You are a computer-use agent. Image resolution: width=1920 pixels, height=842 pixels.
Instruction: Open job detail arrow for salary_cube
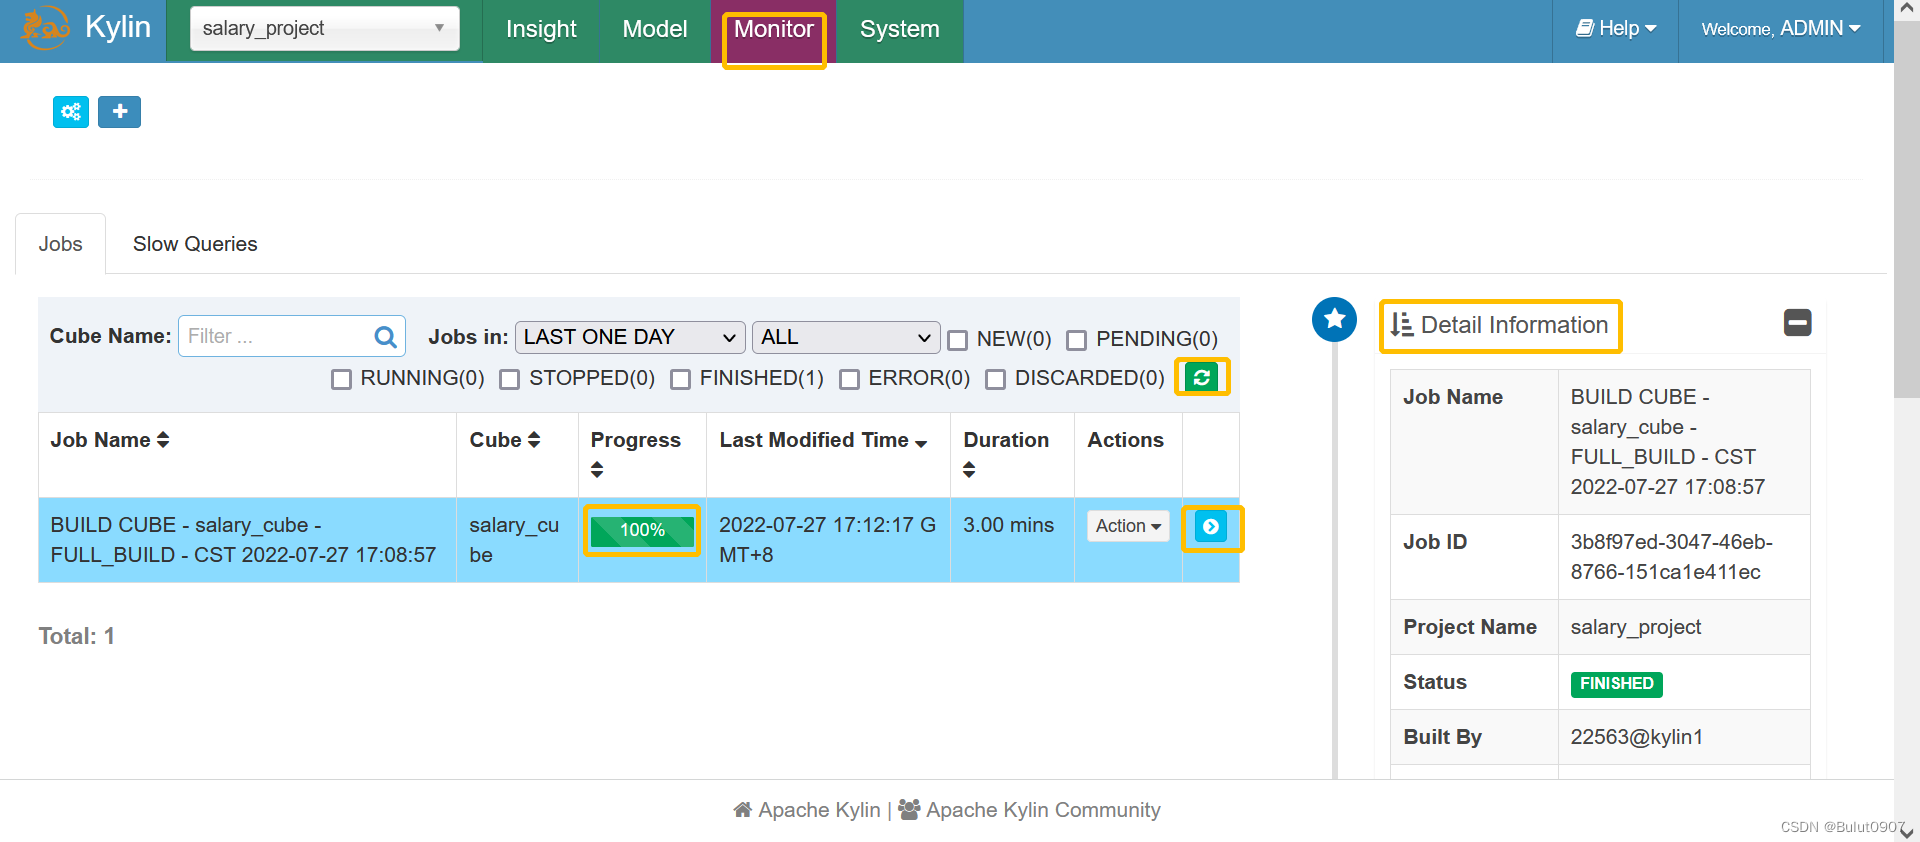[1211, 527]
